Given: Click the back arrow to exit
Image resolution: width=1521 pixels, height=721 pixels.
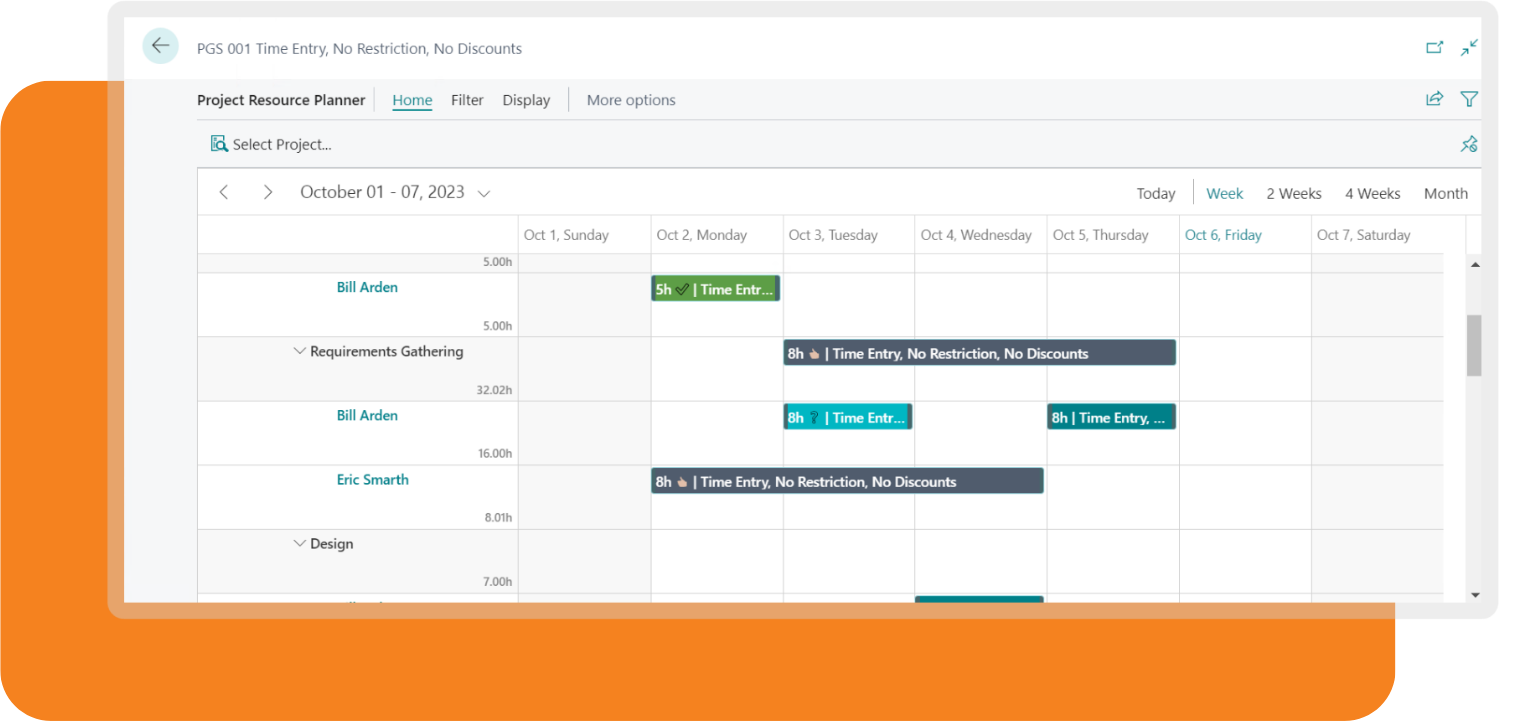Looking at the screenshot, I should (x=160, y=46).
